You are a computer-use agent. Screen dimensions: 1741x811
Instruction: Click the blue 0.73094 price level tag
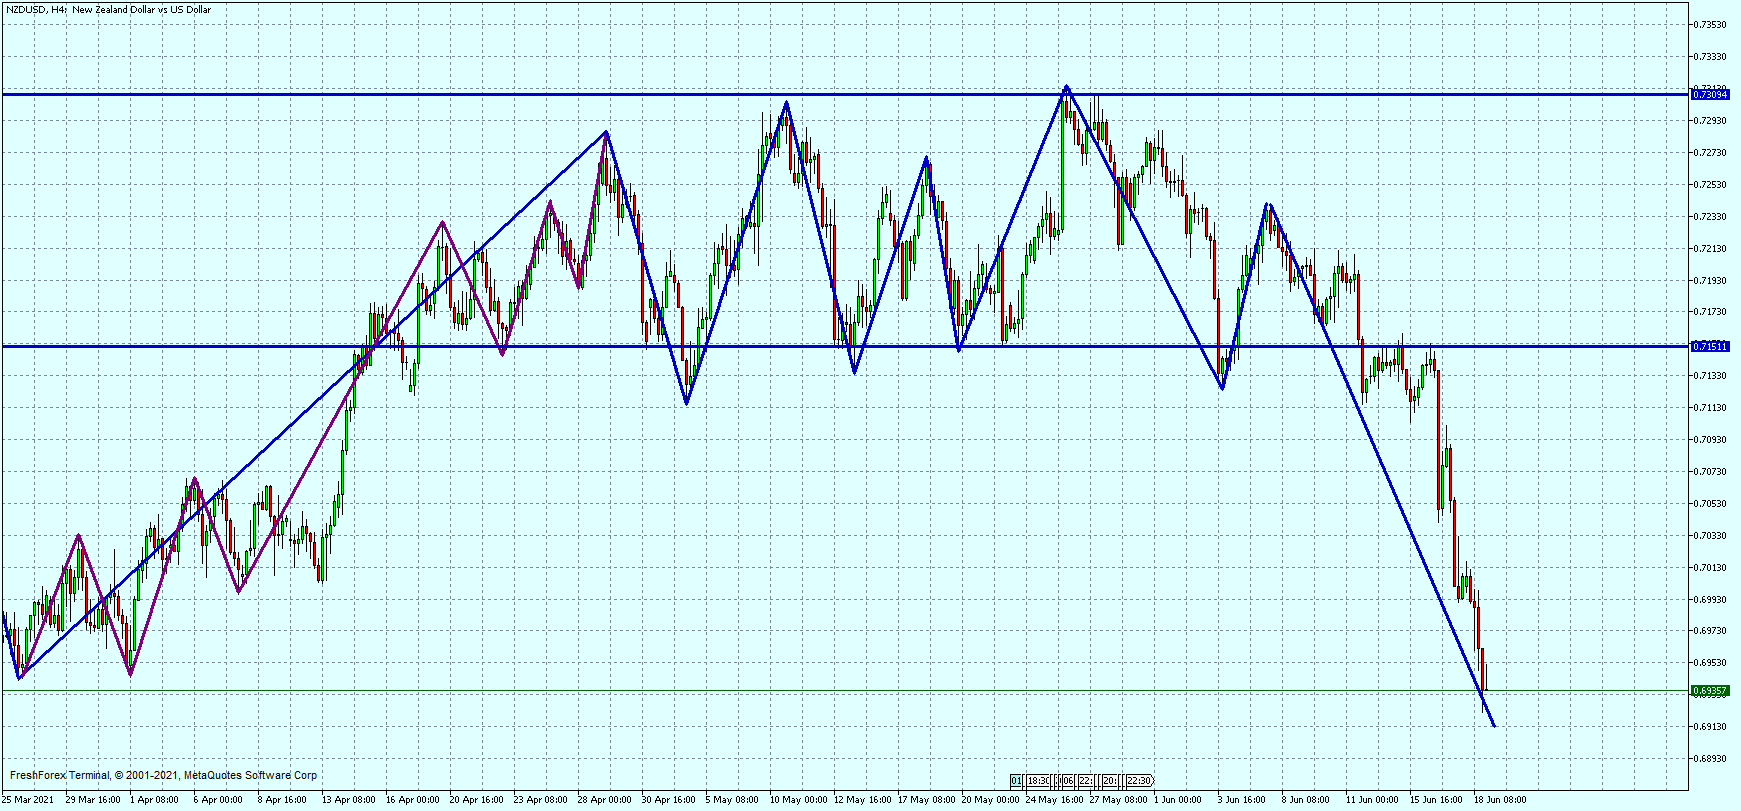(1709, 95)
